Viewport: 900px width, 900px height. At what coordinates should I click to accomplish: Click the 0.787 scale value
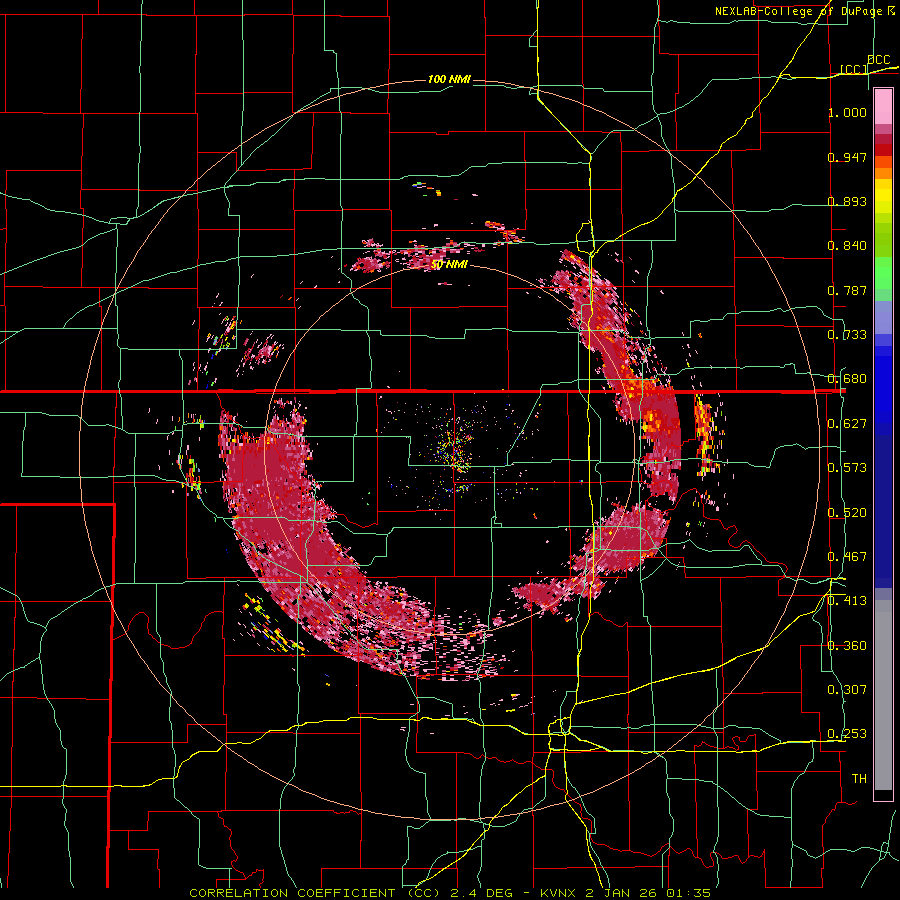(x=847, y=290)
